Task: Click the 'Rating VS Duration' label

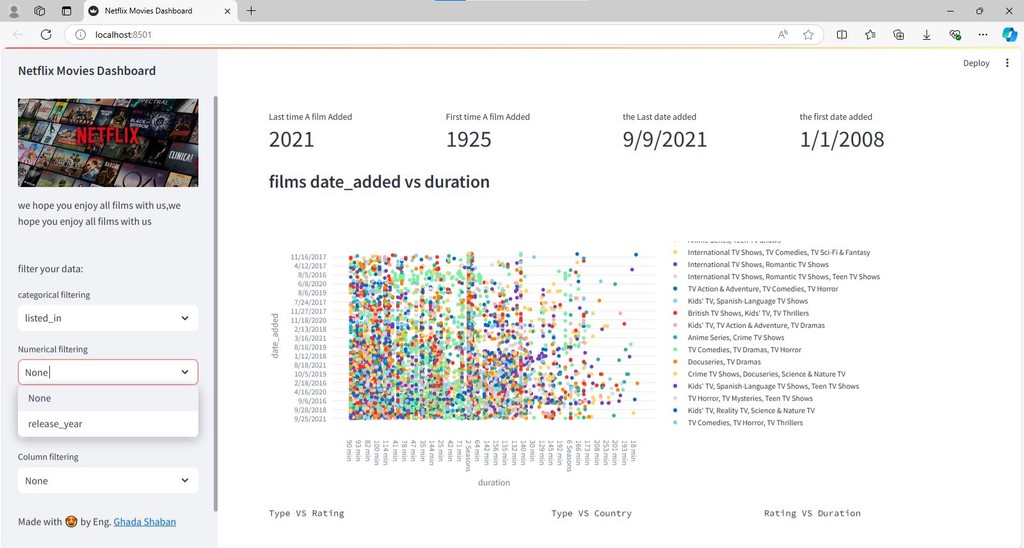Action: 812,513
